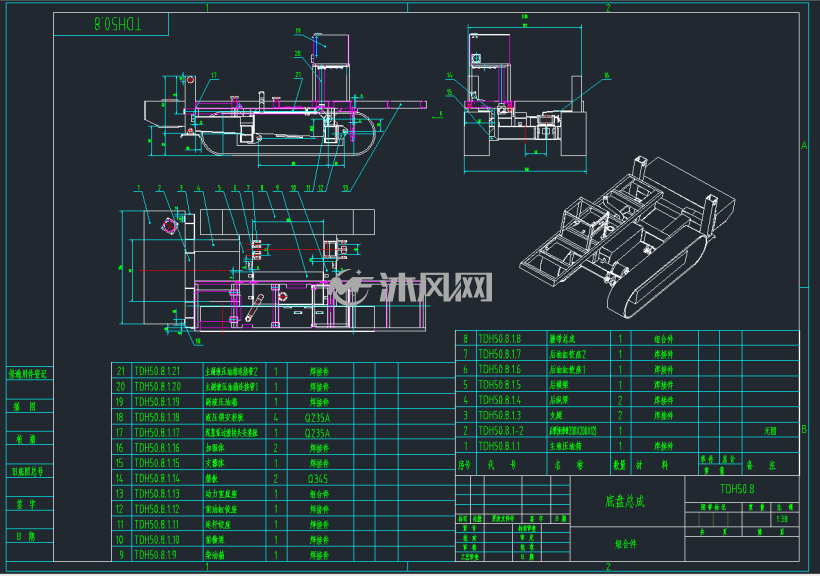Click part code TDH50.8.1.10
This screenshot has width=820, height=576.
157,539
